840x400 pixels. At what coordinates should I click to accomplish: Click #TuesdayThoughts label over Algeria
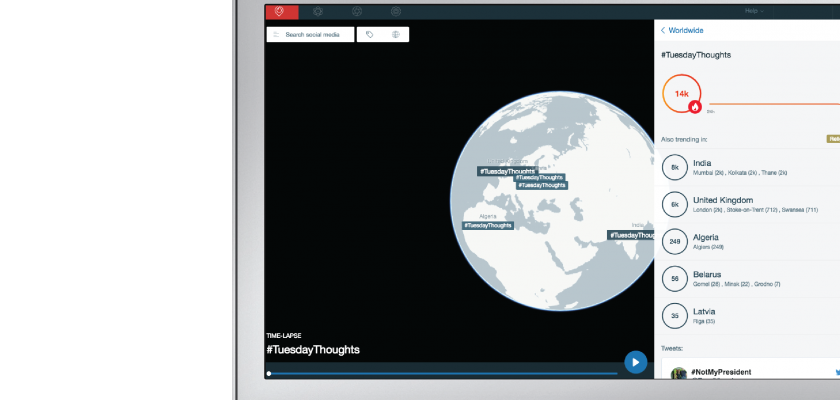(488, 225)
